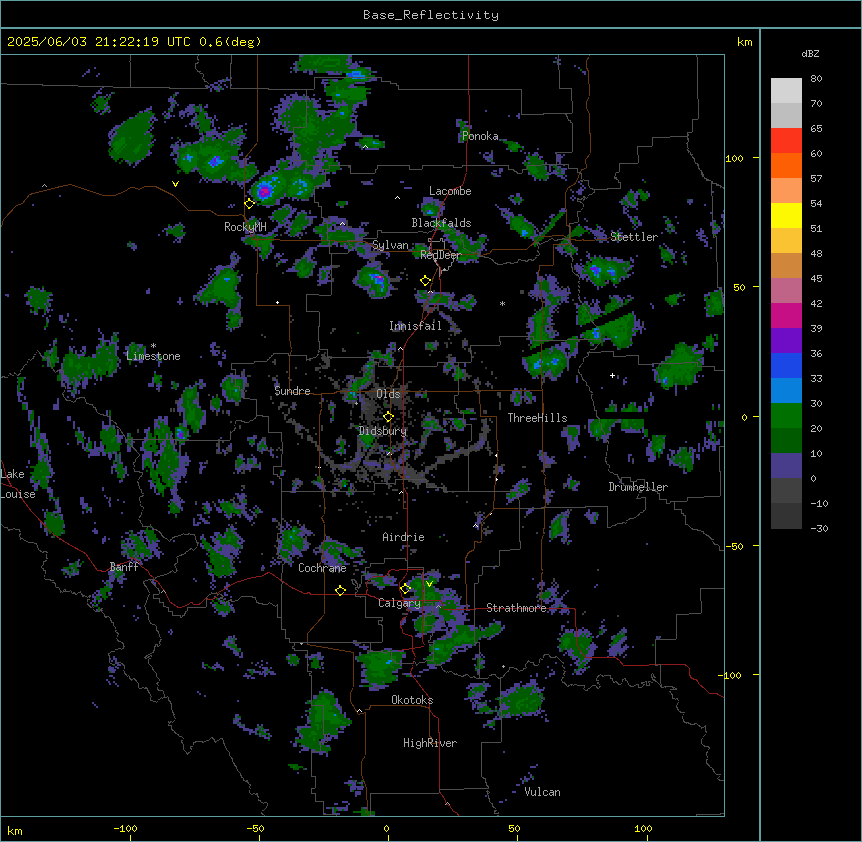Click the Blackfalds label
The width and height of the screenshot is (862, 842).
point(441,223)
